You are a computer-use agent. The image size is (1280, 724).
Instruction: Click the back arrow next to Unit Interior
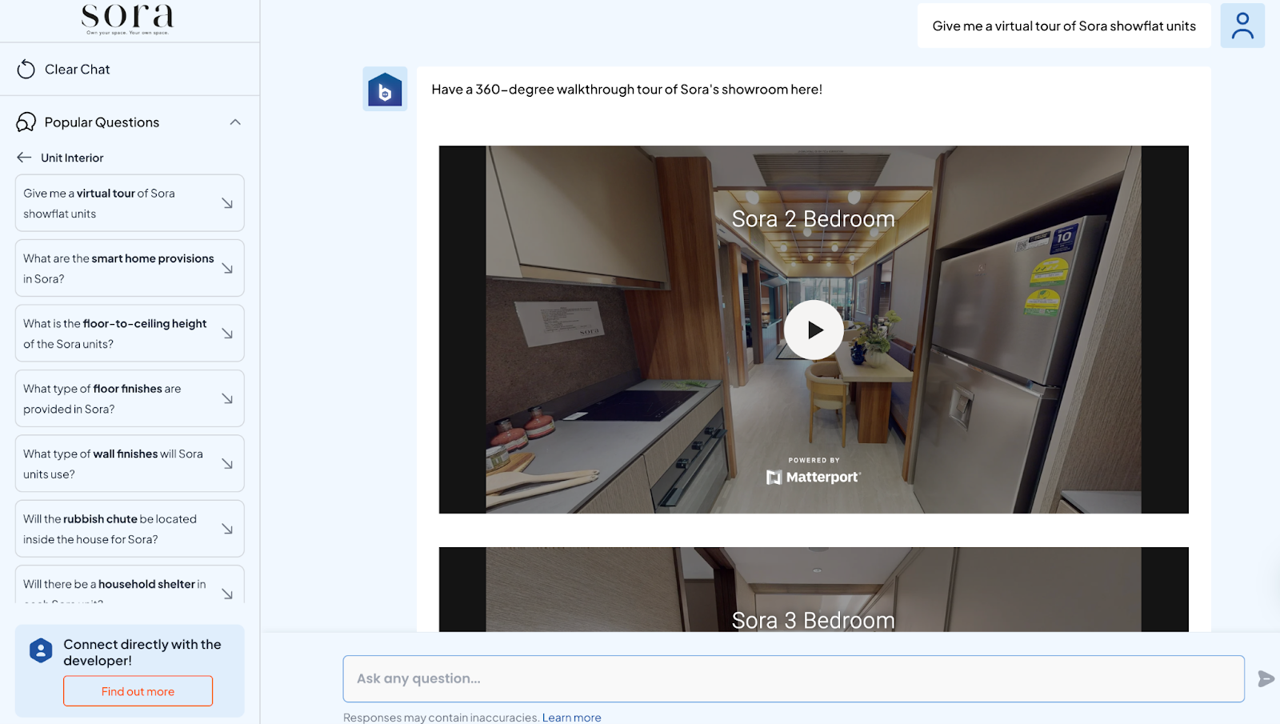tap(22, 157)
